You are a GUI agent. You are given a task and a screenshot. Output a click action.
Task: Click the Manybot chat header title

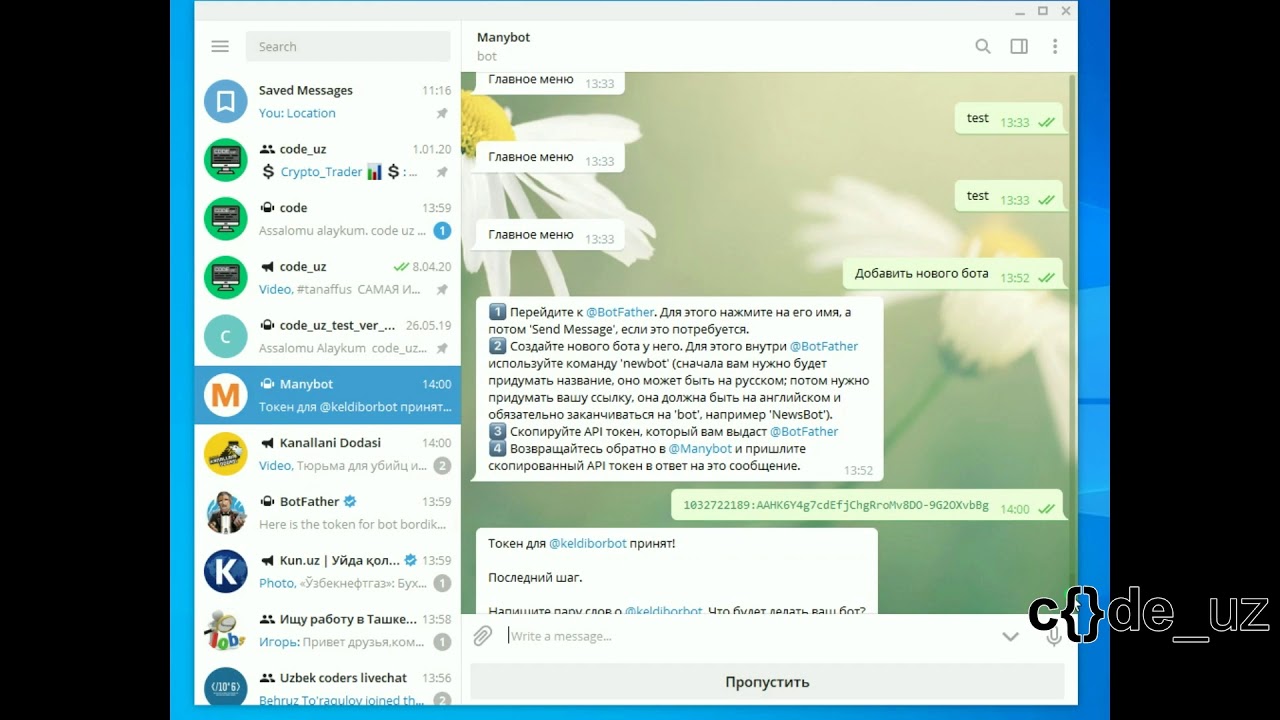(503, 37)
